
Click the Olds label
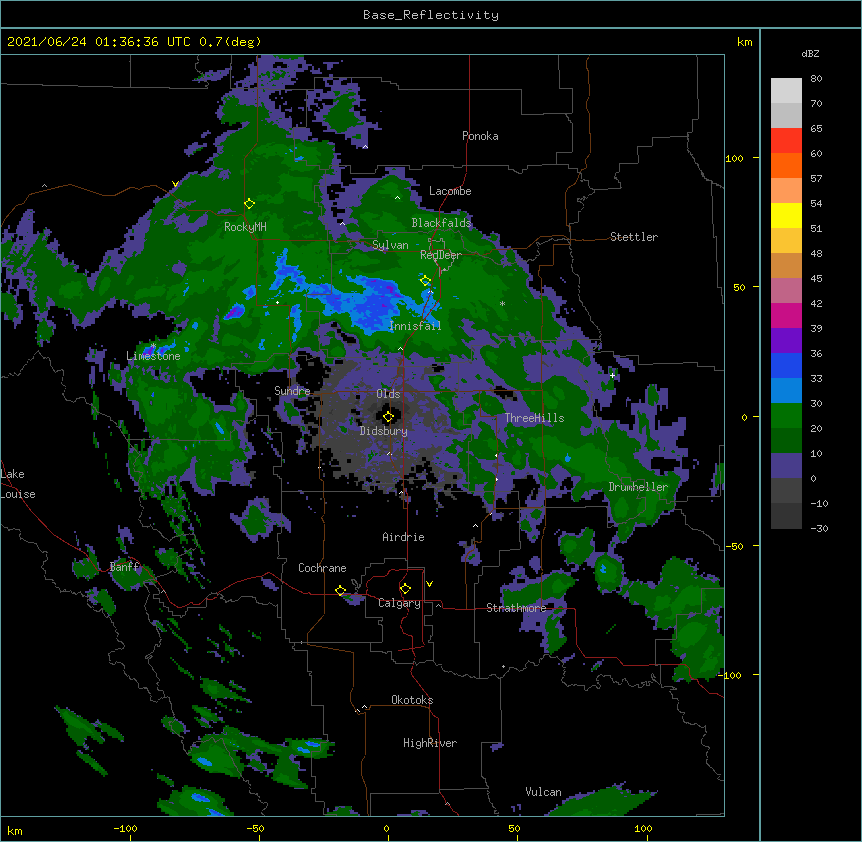[388, 394]
